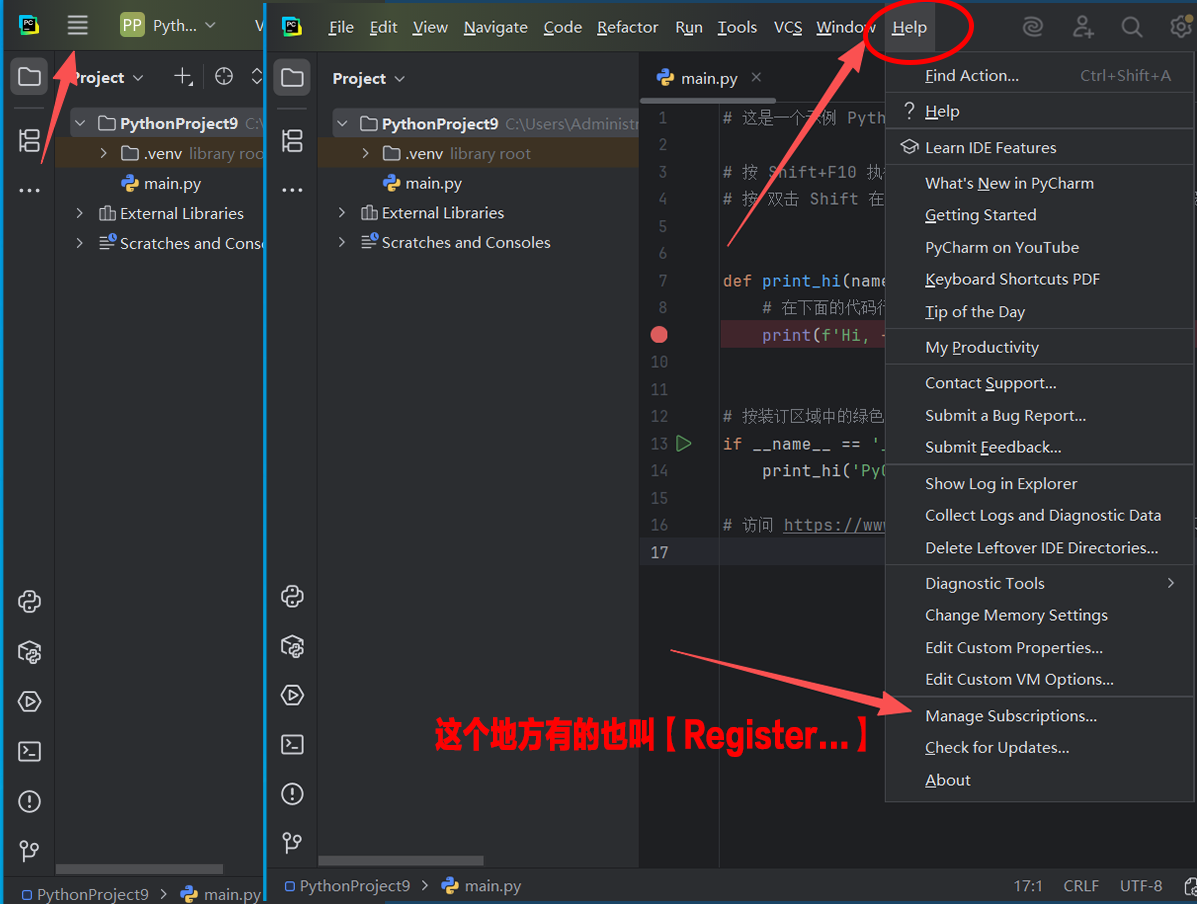Open Diagnostic Tools submenu arrow
This screenshot has width=1197, height=904.
click(1171, 583)
